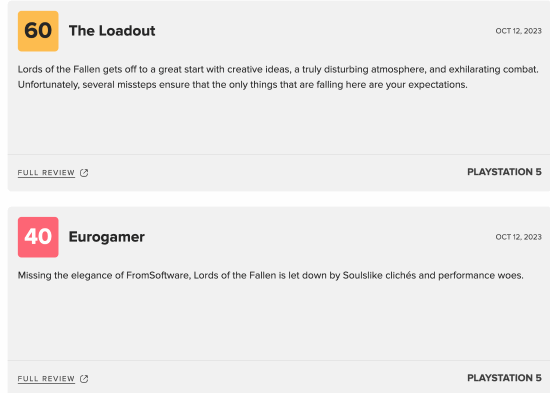Open Eurogamer's Full Review link
Viewport: 550px width, 393px height.
46,379
